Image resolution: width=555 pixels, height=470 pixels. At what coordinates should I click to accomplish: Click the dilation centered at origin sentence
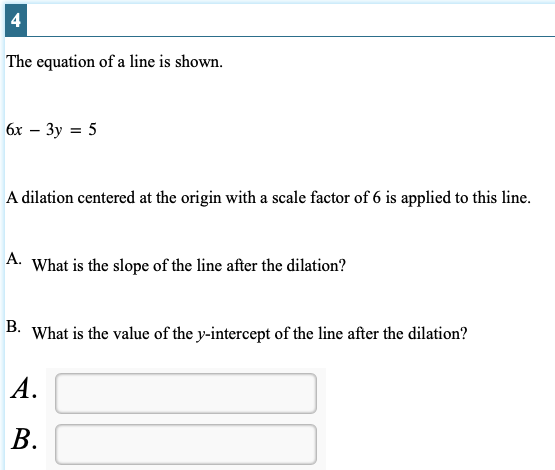pyautogui.click(x=268, y=197)
